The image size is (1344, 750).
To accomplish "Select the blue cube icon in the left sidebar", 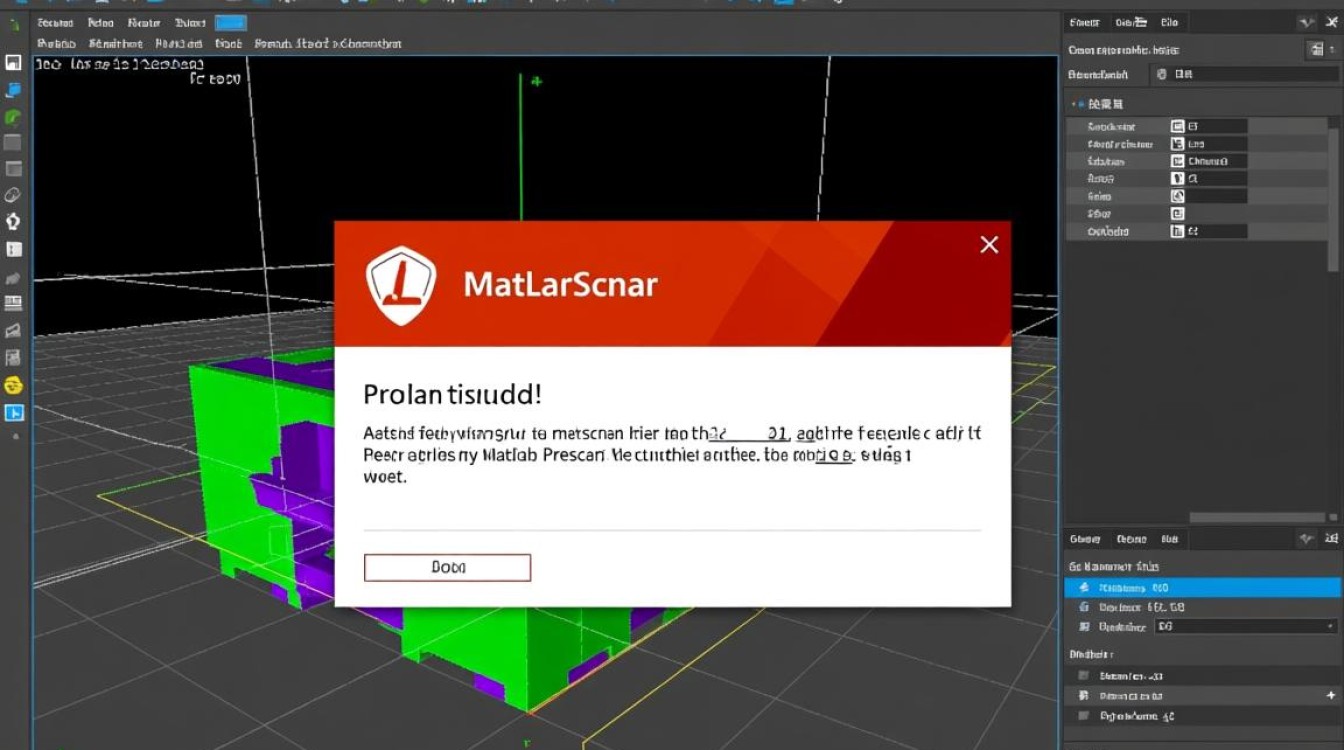I will [x=13, y=89].
